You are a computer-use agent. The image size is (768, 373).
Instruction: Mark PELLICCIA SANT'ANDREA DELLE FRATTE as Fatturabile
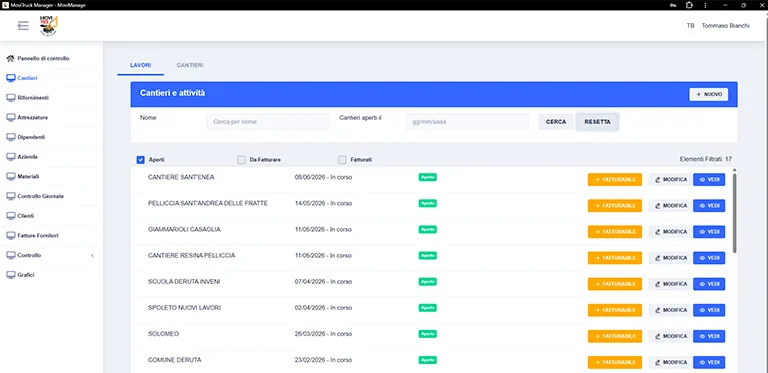(x=615, y=206)
